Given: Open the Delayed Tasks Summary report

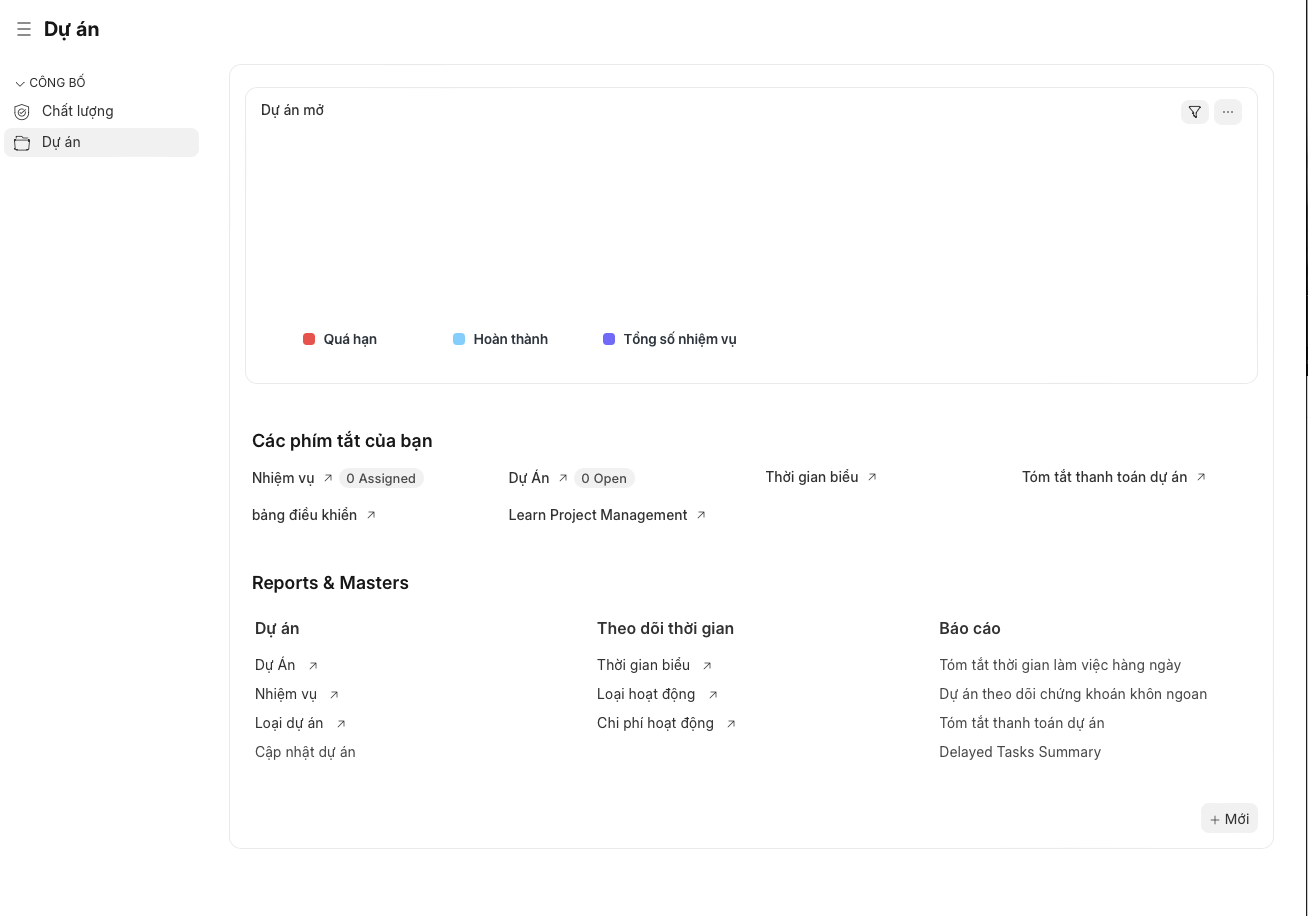Looking at the screenshot, I should [1019, 751].
